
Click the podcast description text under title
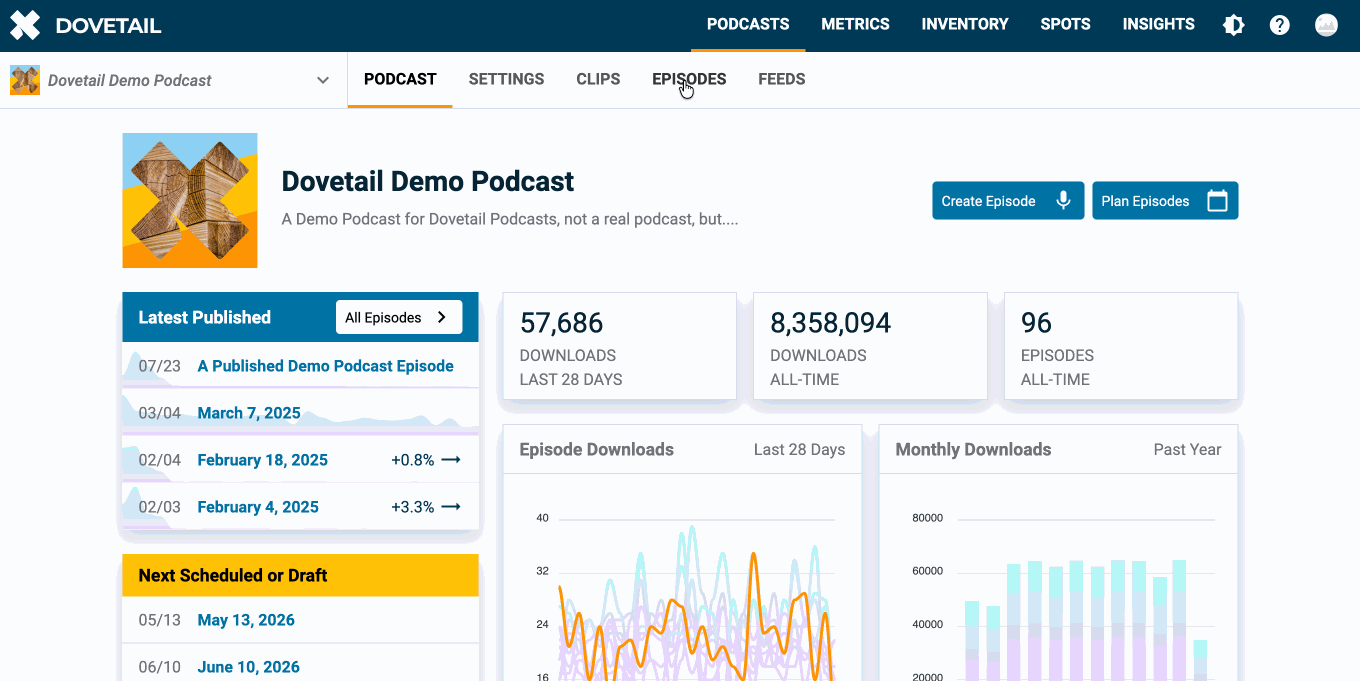pyautogui.click(x=510, y=219)
